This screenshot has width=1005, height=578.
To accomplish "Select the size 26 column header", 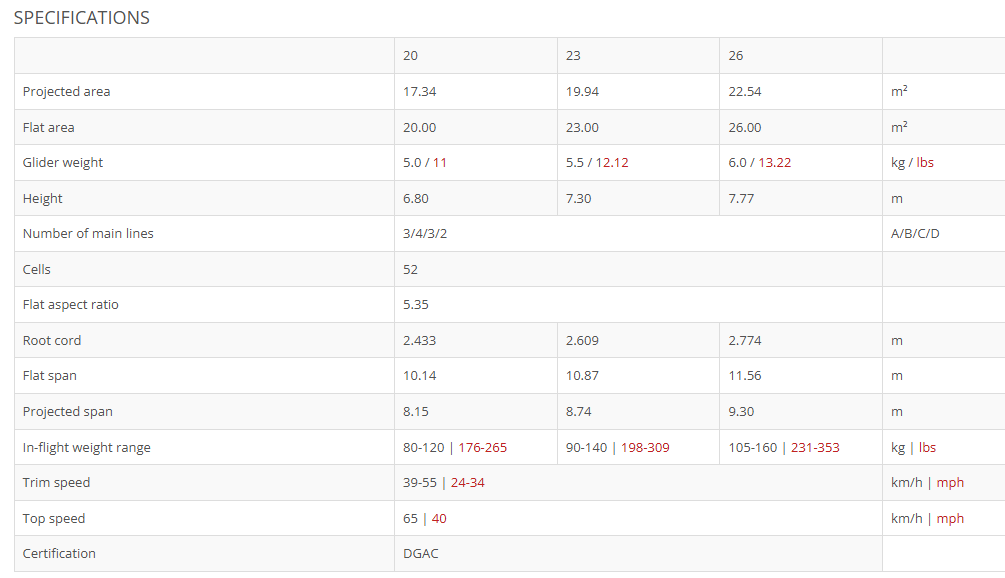I will [x=736, y=56].
